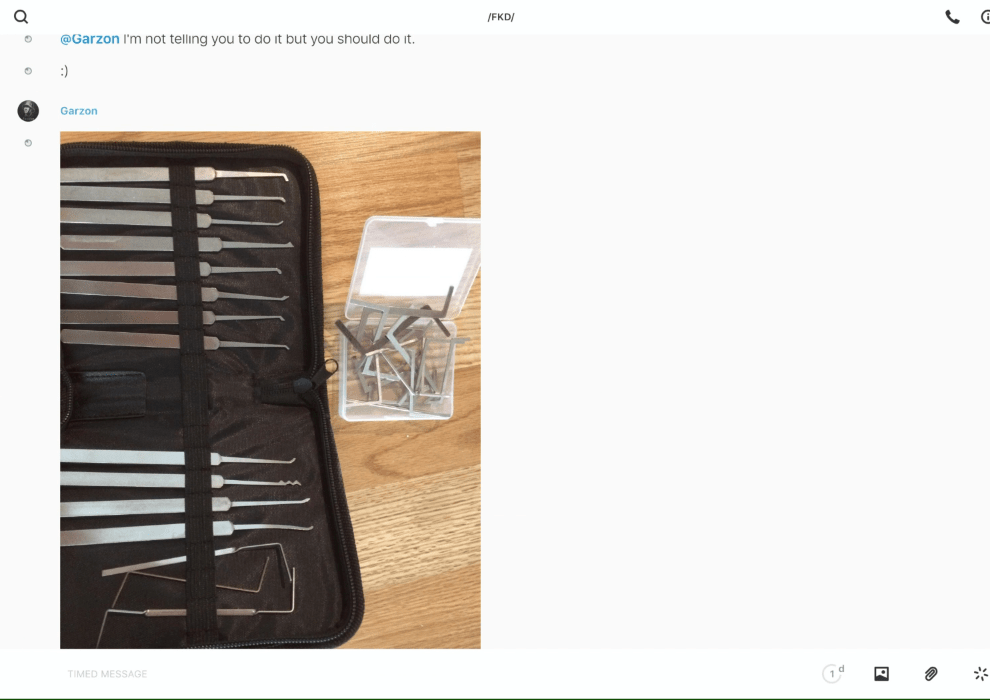990x700 pixels.
Task: Send a ping with the burst icon
Action: pos(981,673)
